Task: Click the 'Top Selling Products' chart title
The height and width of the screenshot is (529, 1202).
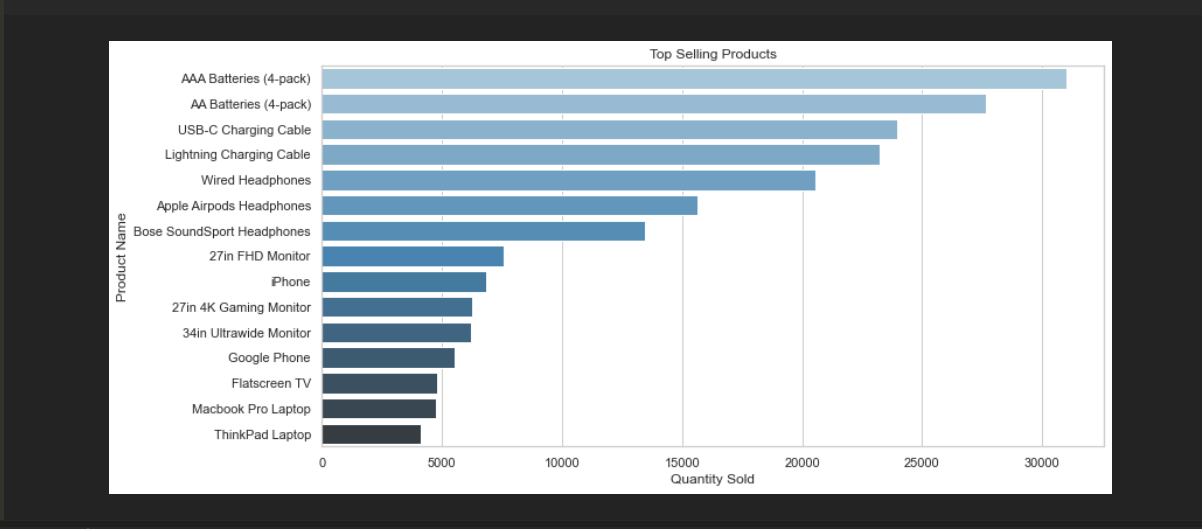Action: point(713,54)
